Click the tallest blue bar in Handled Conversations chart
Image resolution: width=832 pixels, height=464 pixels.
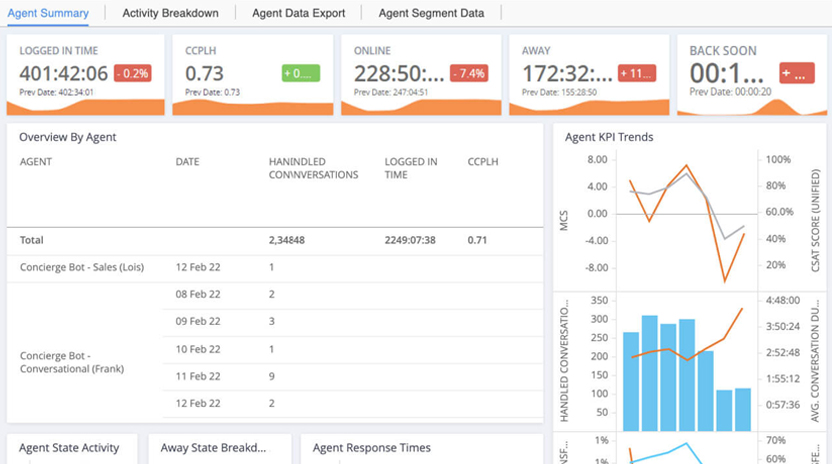(649, 373)
